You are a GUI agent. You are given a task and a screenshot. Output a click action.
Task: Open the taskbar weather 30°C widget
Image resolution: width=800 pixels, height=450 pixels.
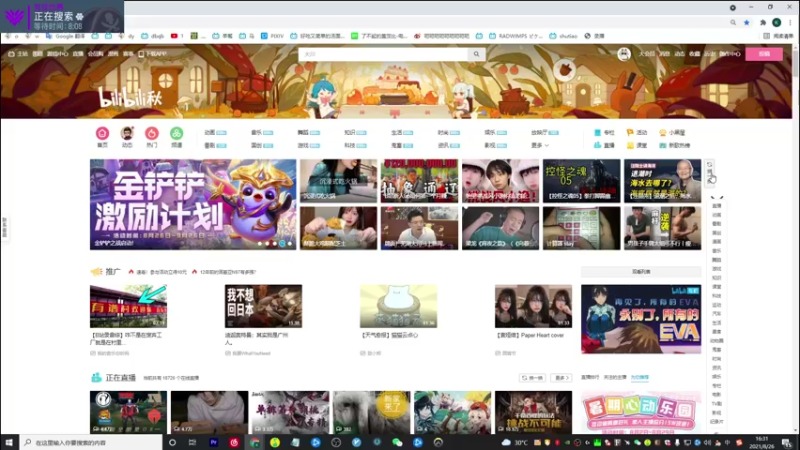(x=514, y=442)
